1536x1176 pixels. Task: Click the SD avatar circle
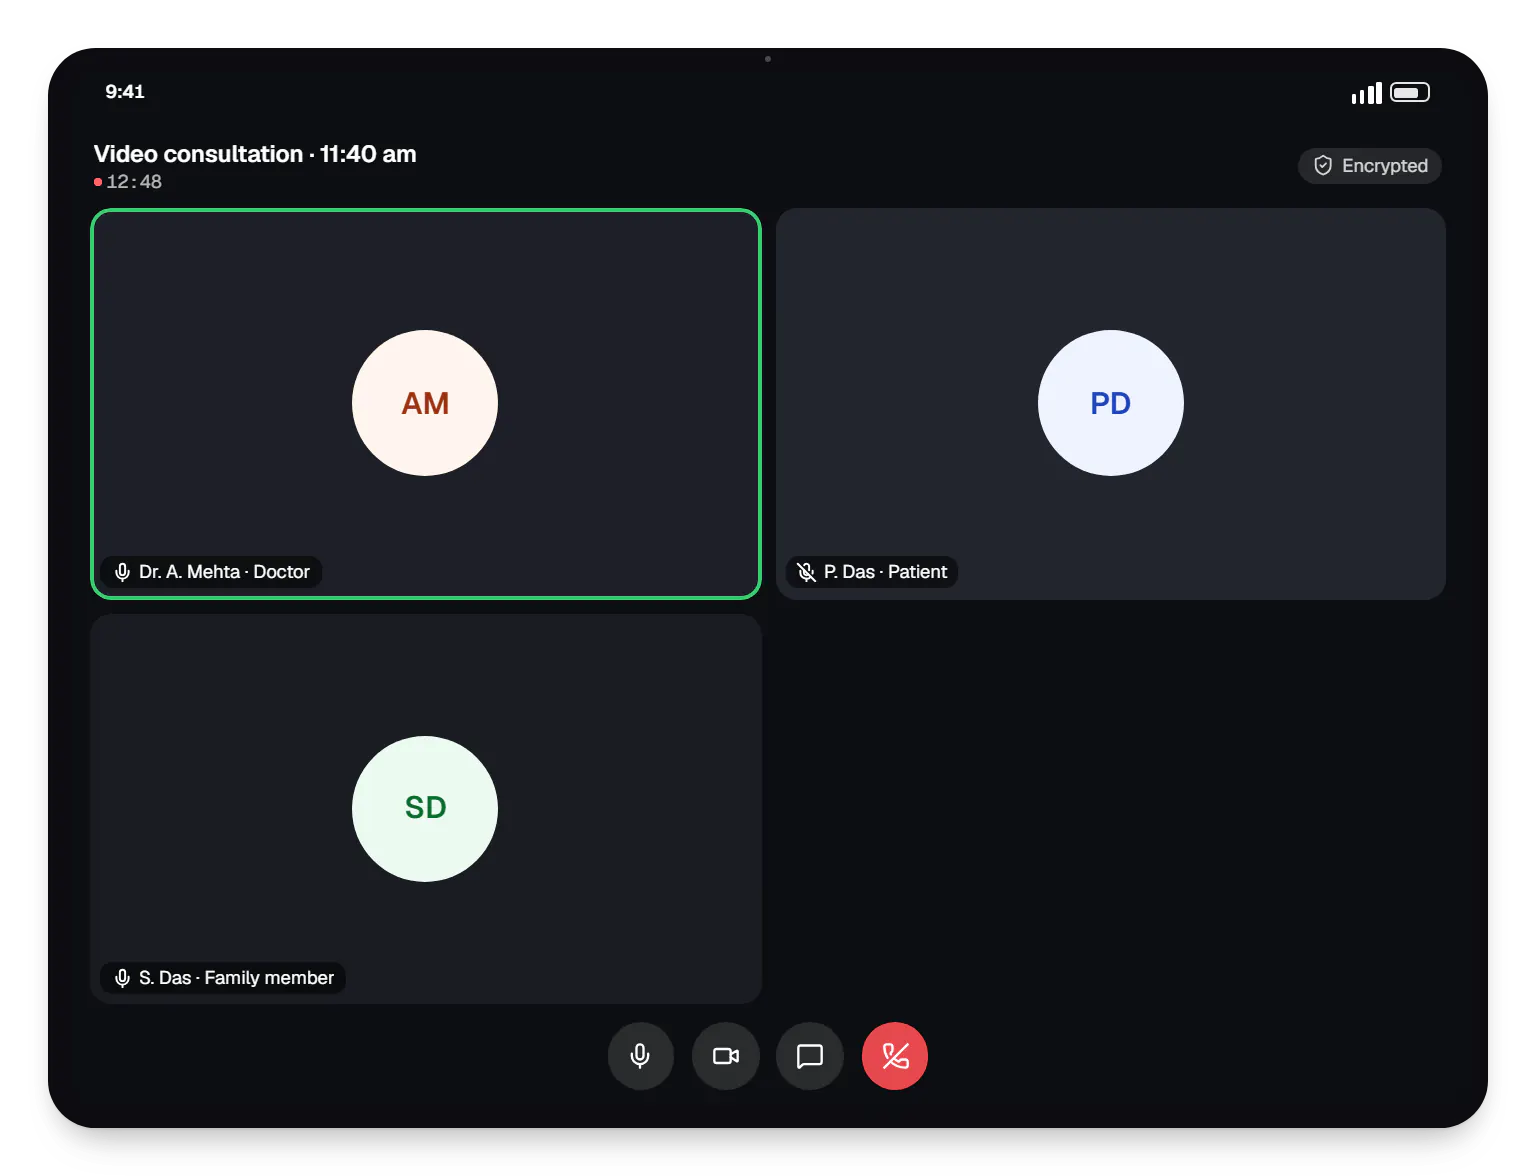(x=425, y=809)
